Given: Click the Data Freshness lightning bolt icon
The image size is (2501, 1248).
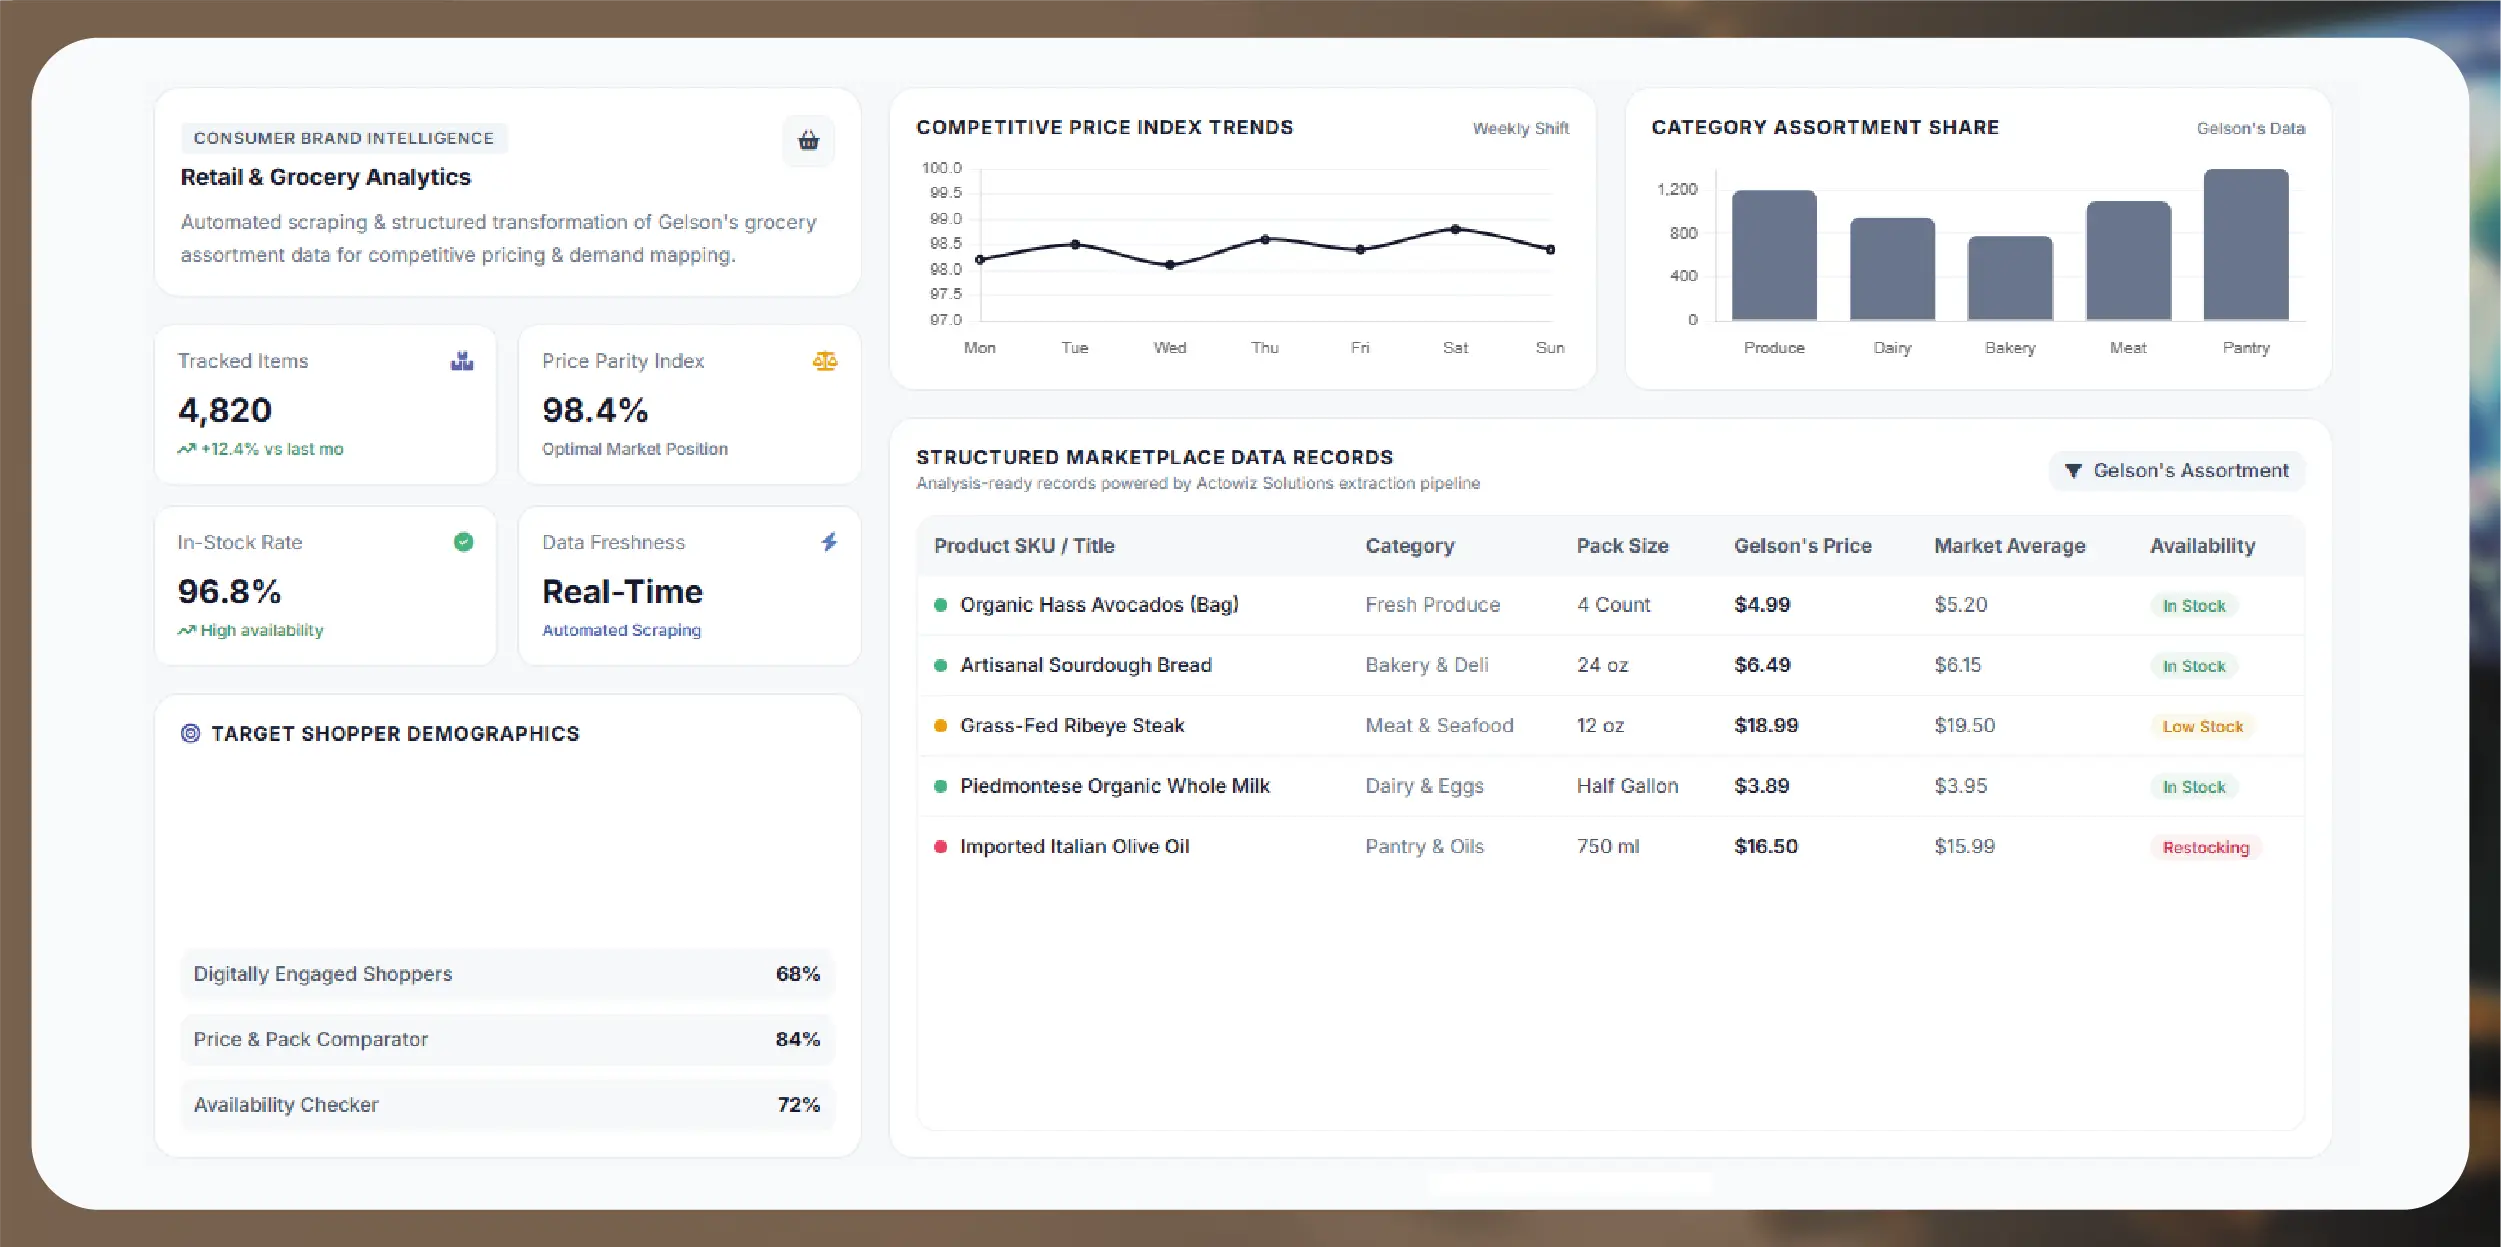Looking at the screenshot, I should pos(829,542).
